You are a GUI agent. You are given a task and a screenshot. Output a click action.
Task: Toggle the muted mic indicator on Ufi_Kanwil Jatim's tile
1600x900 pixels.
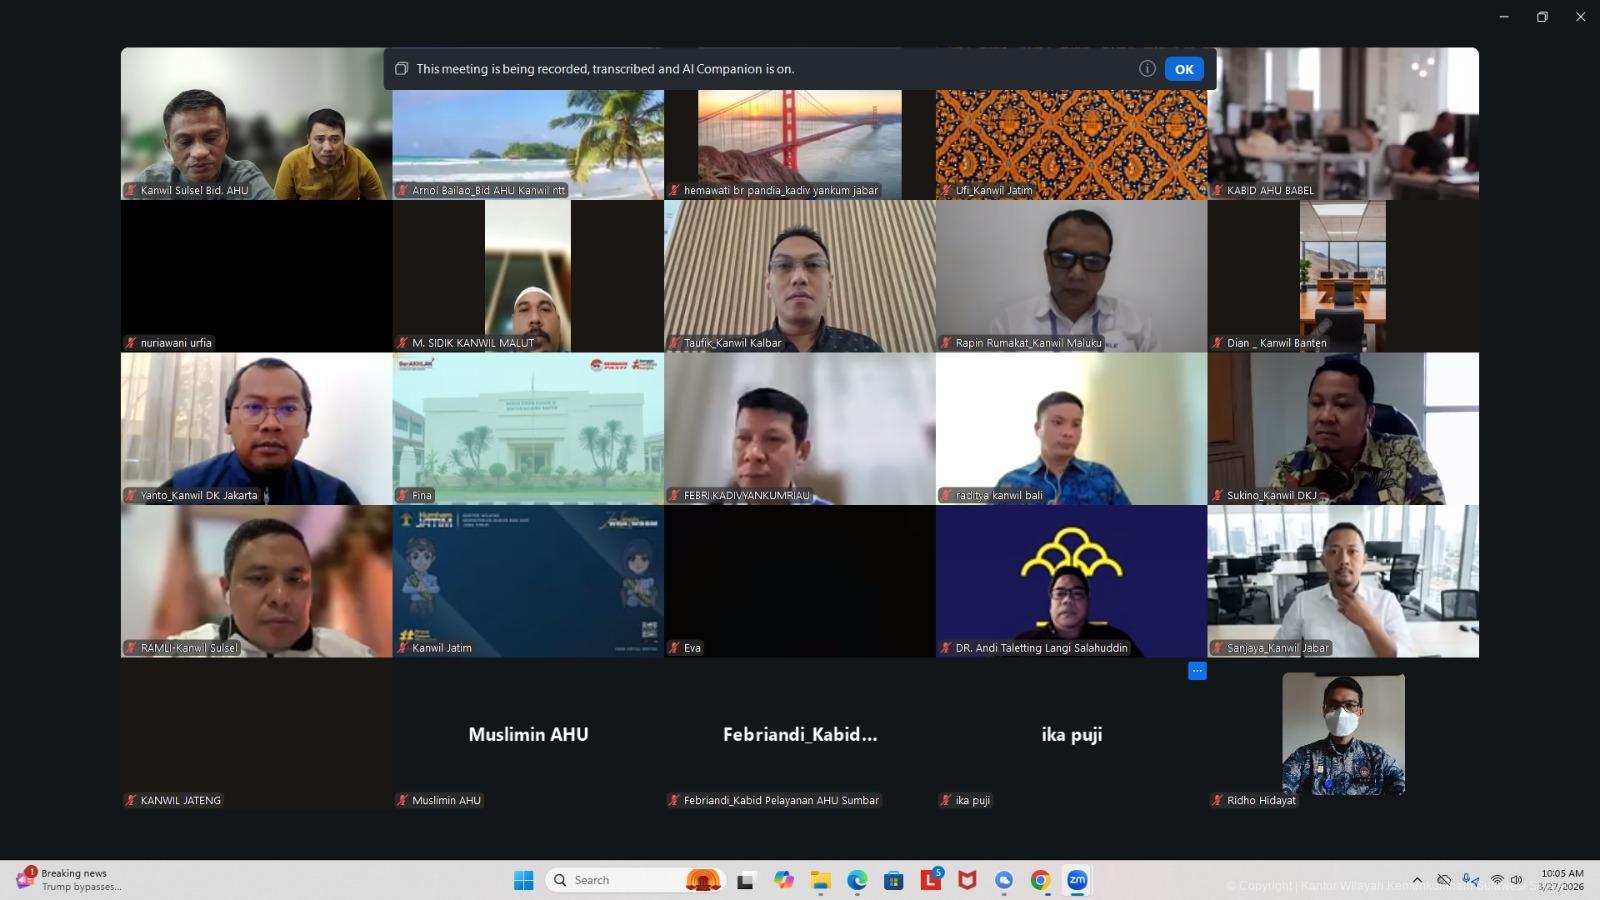pyautogui.click(x=946, y=190)
